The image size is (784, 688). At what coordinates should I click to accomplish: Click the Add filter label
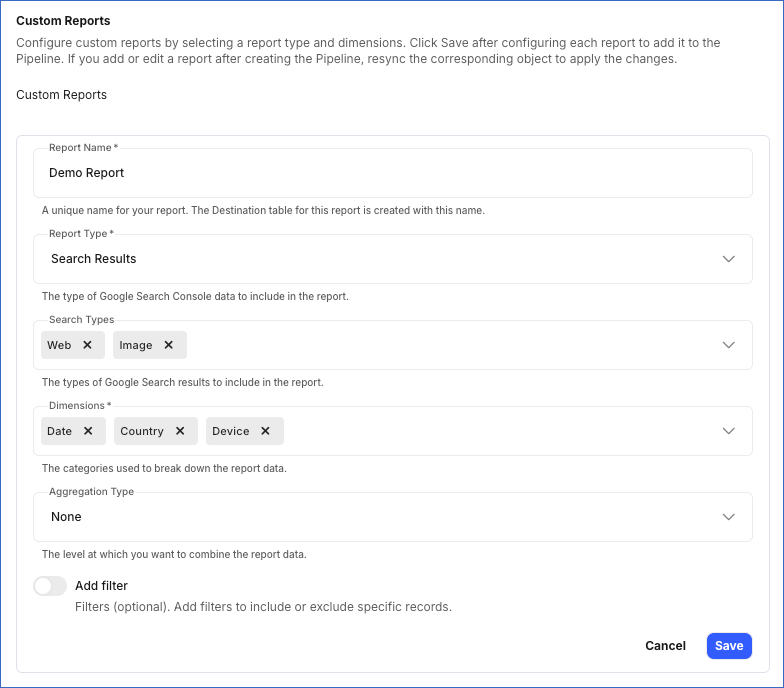click(102, 586)
